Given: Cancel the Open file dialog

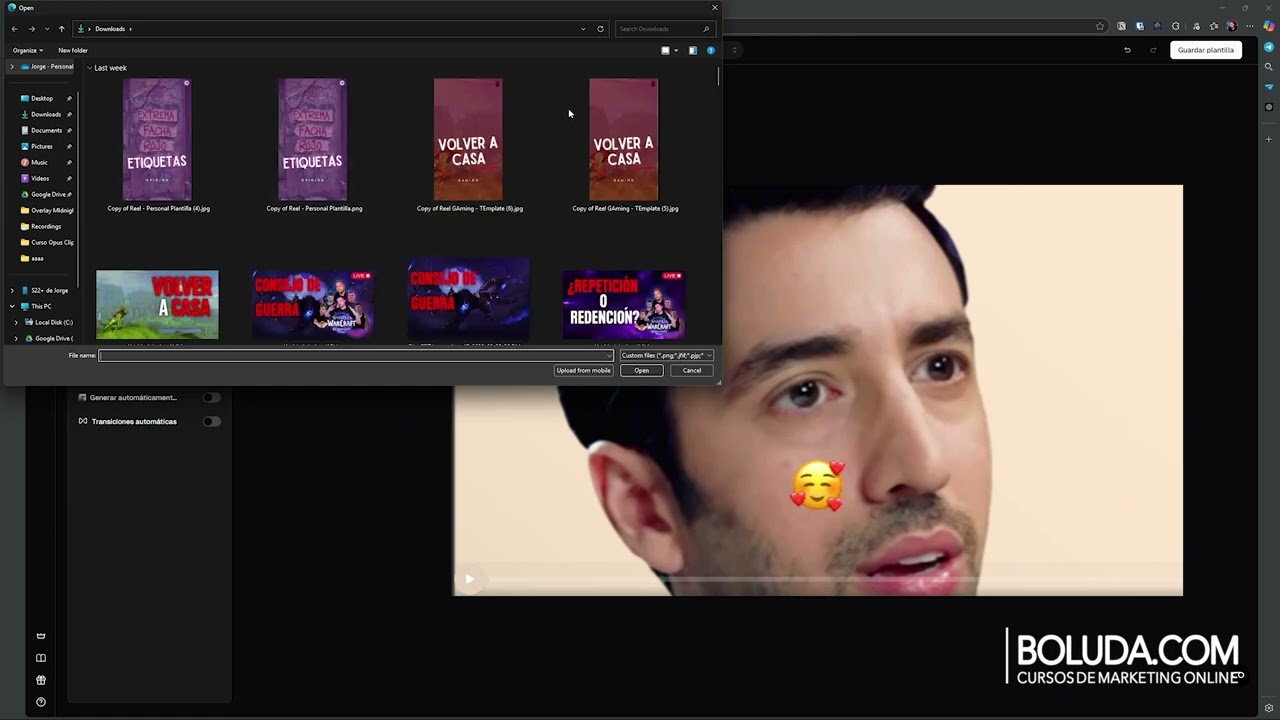Looking at the screenshot, I should [x=692, y=370].
